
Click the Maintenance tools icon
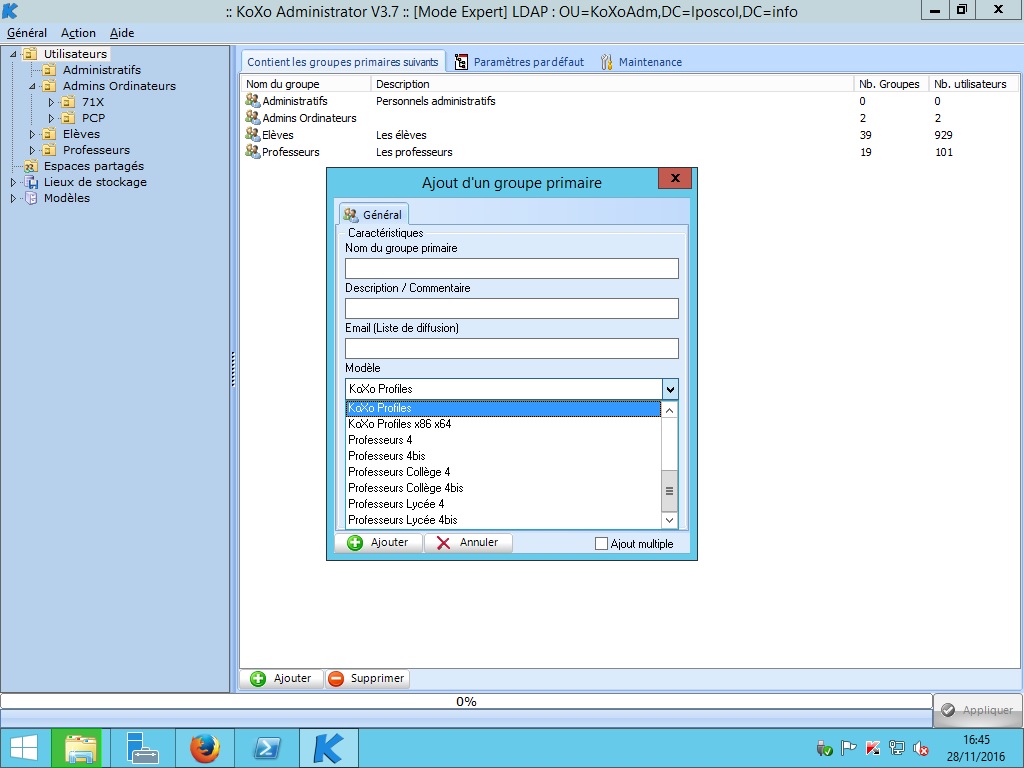(x=607, y=62)
